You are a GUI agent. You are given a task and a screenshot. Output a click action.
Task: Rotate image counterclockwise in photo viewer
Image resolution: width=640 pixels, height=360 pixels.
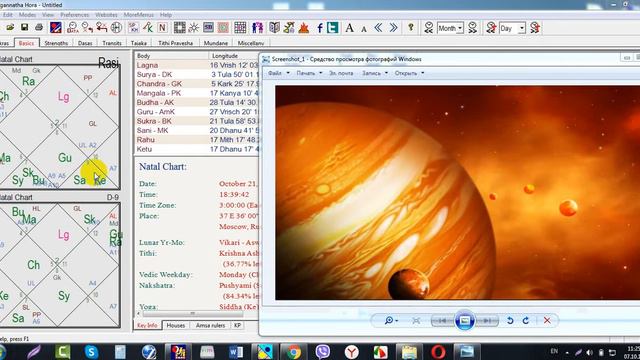(510, 321)
